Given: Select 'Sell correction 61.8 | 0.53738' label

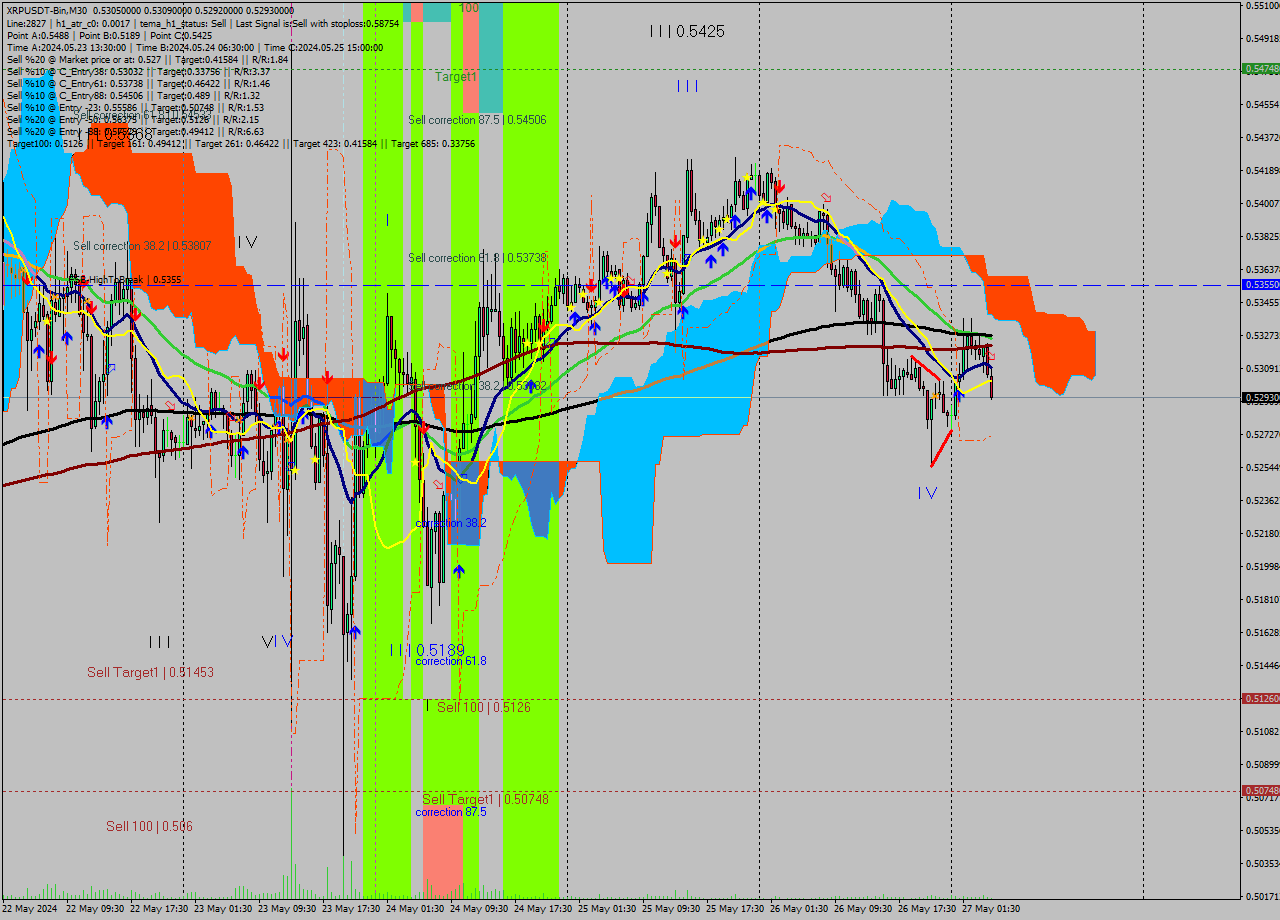Looking at the screenshot, I should coord(477,258).
